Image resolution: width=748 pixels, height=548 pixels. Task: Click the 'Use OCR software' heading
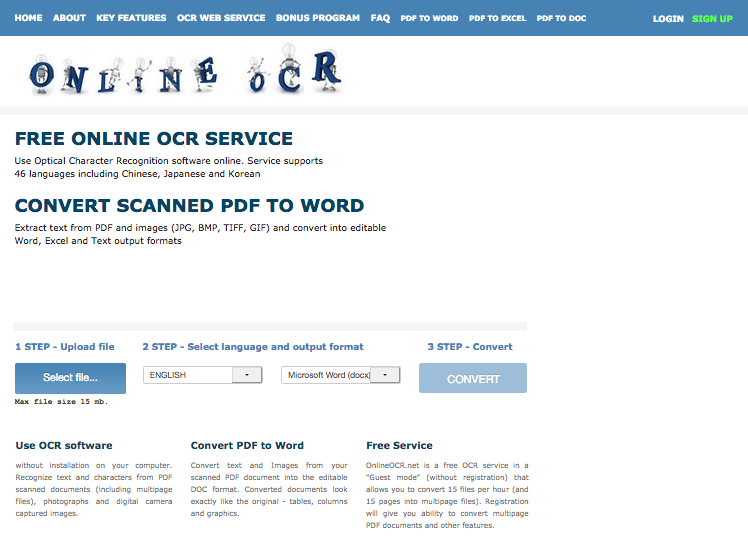point(64,445)
